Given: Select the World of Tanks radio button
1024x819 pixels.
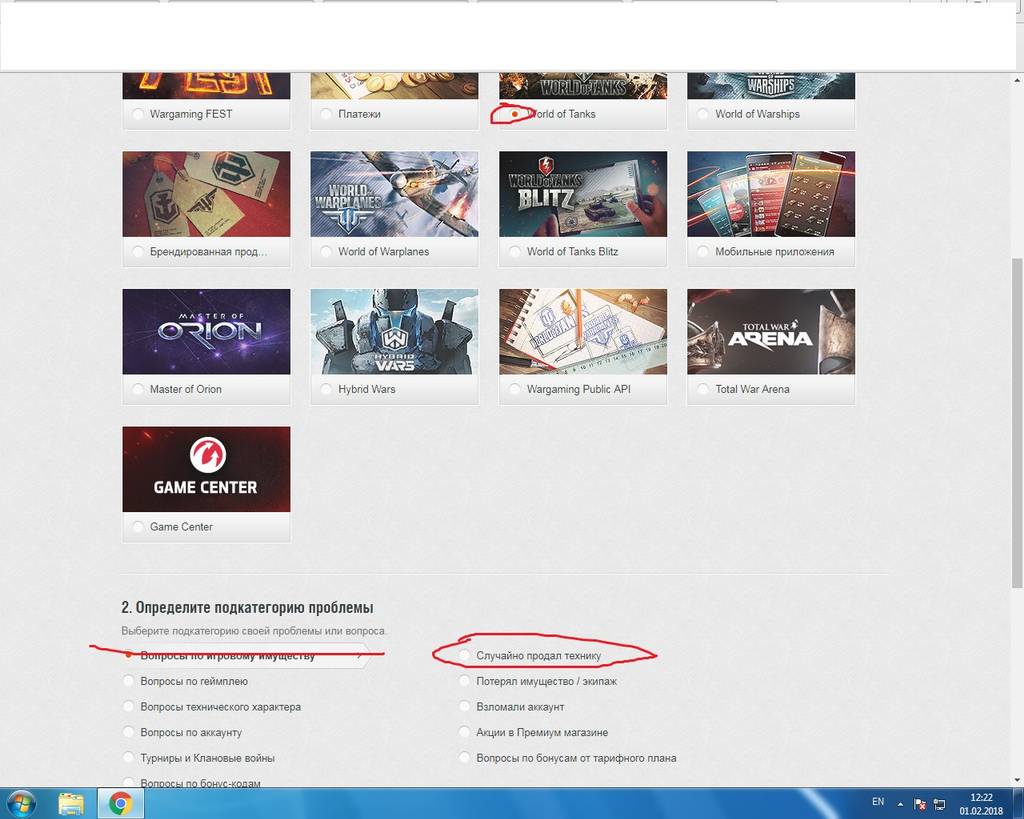Looking at the screenshot, I should click(515, 114).
